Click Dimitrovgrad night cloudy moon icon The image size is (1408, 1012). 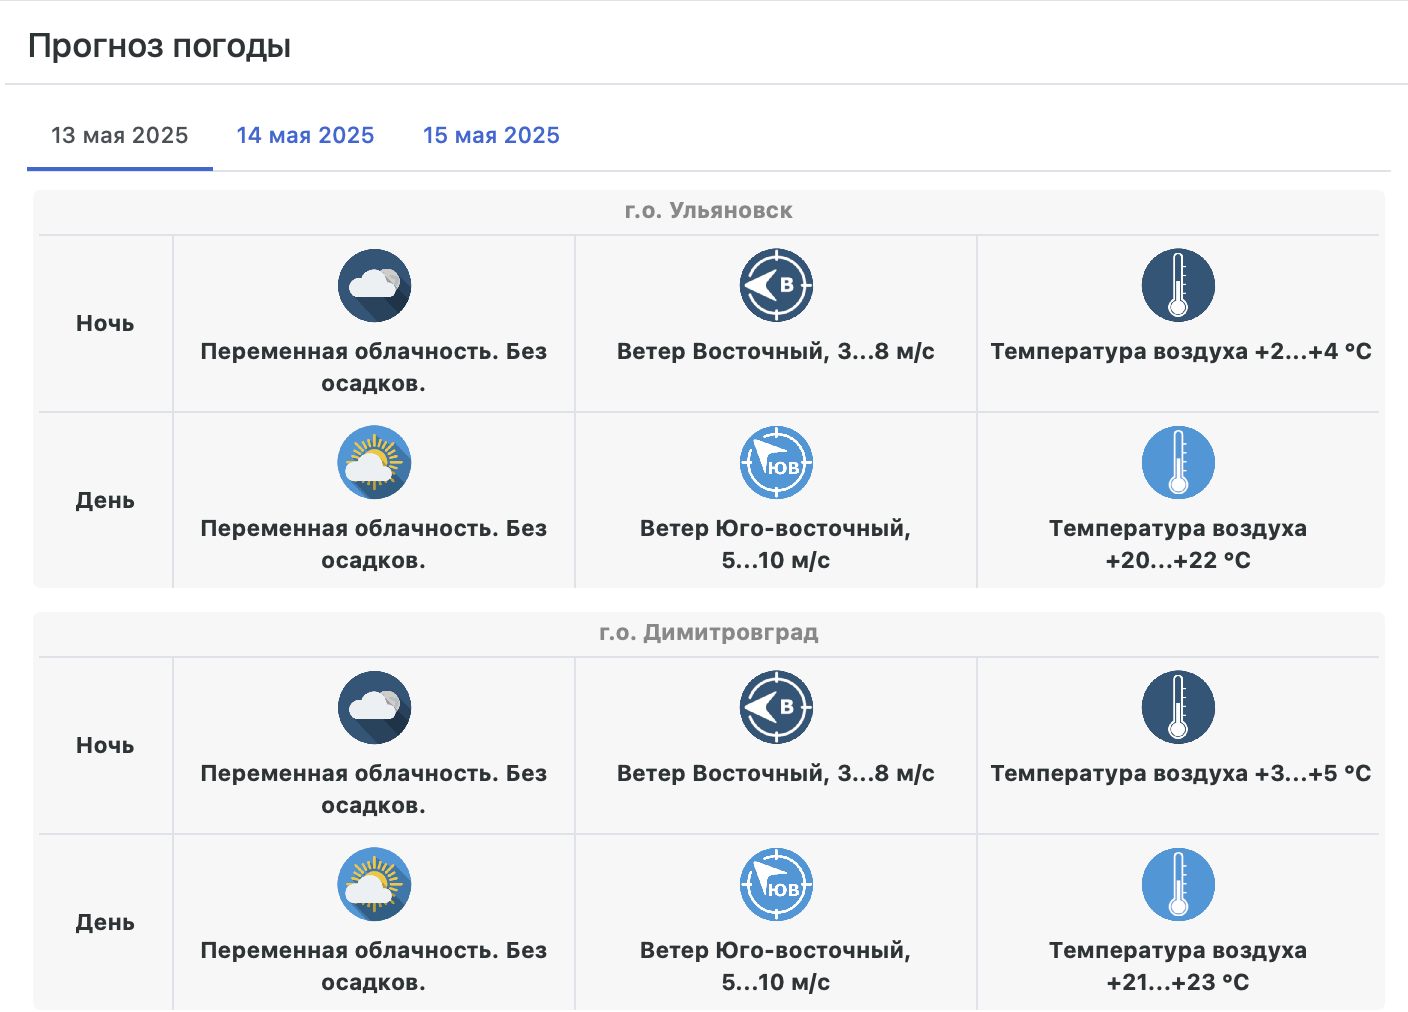[x=374, y=707]
